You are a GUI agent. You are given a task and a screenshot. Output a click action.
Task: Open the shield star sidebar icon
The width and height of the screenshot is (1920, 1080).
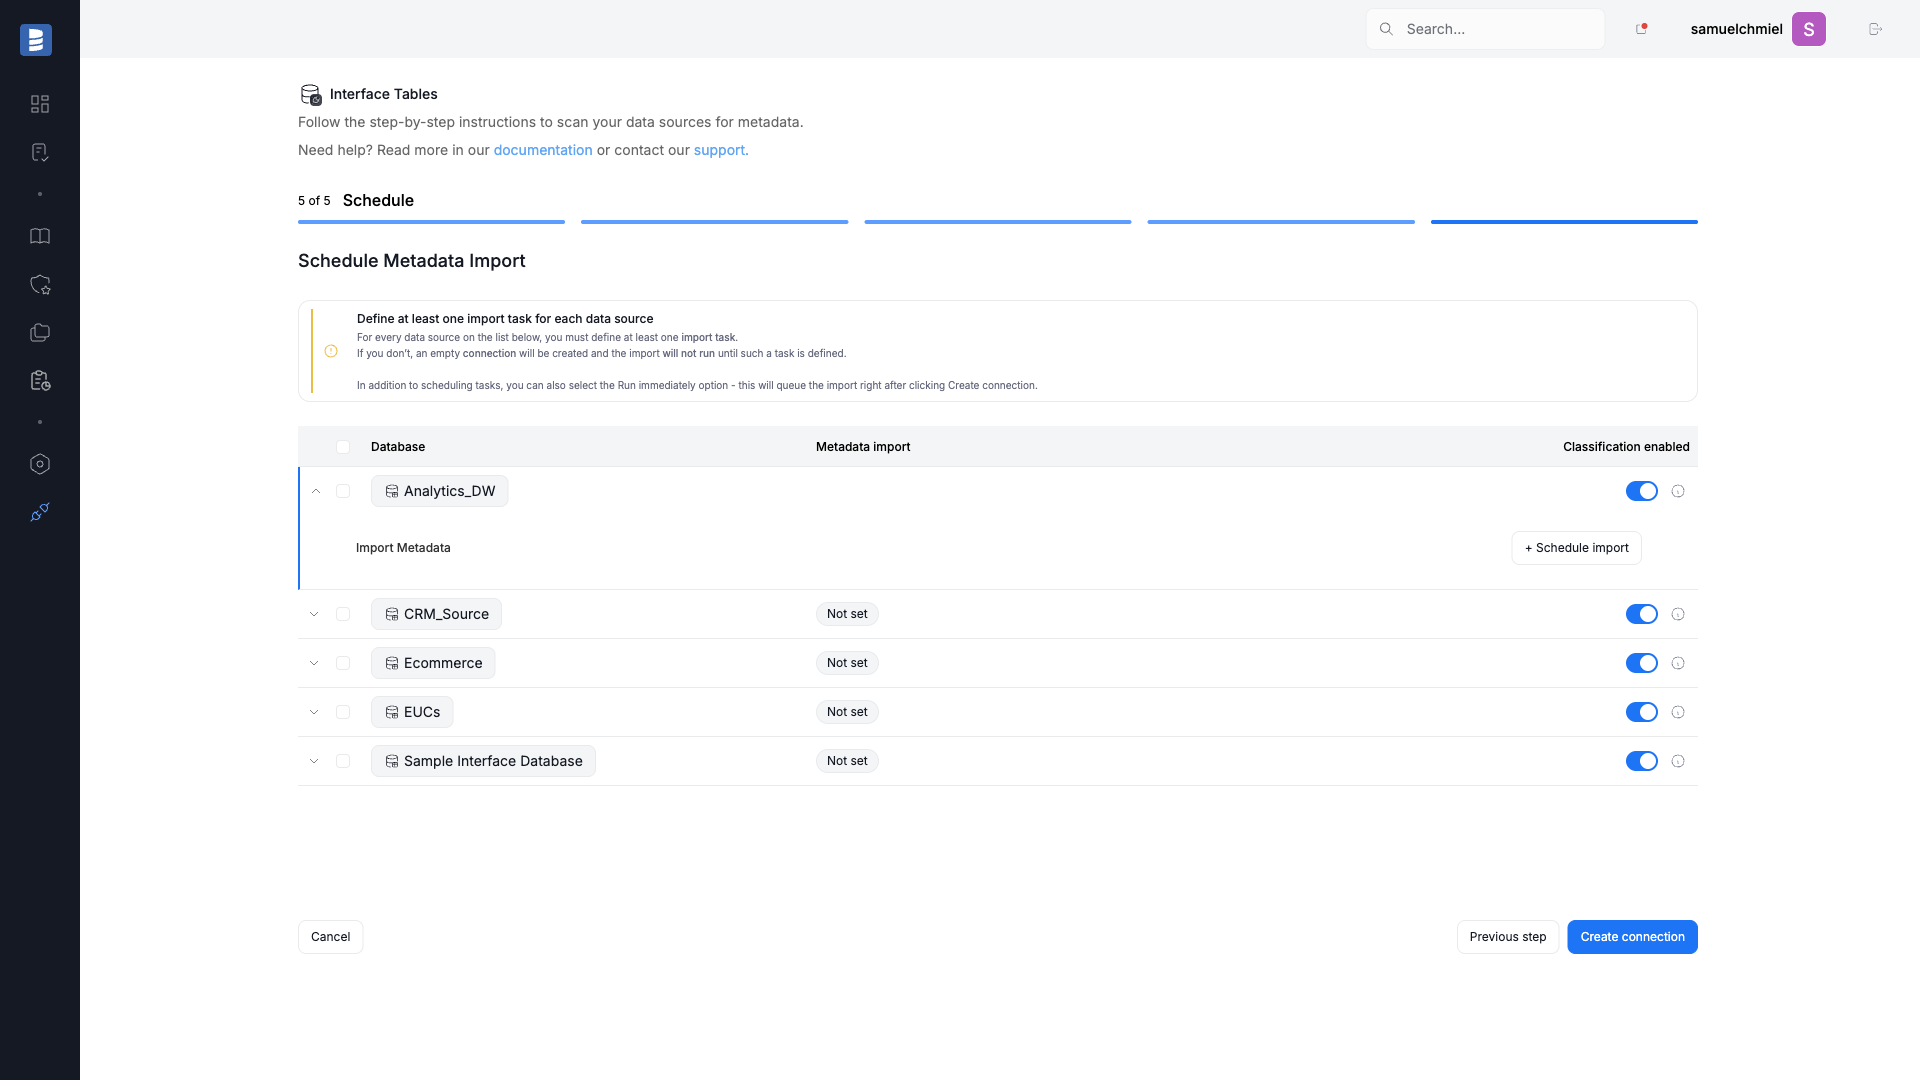(x=40, y=285)
